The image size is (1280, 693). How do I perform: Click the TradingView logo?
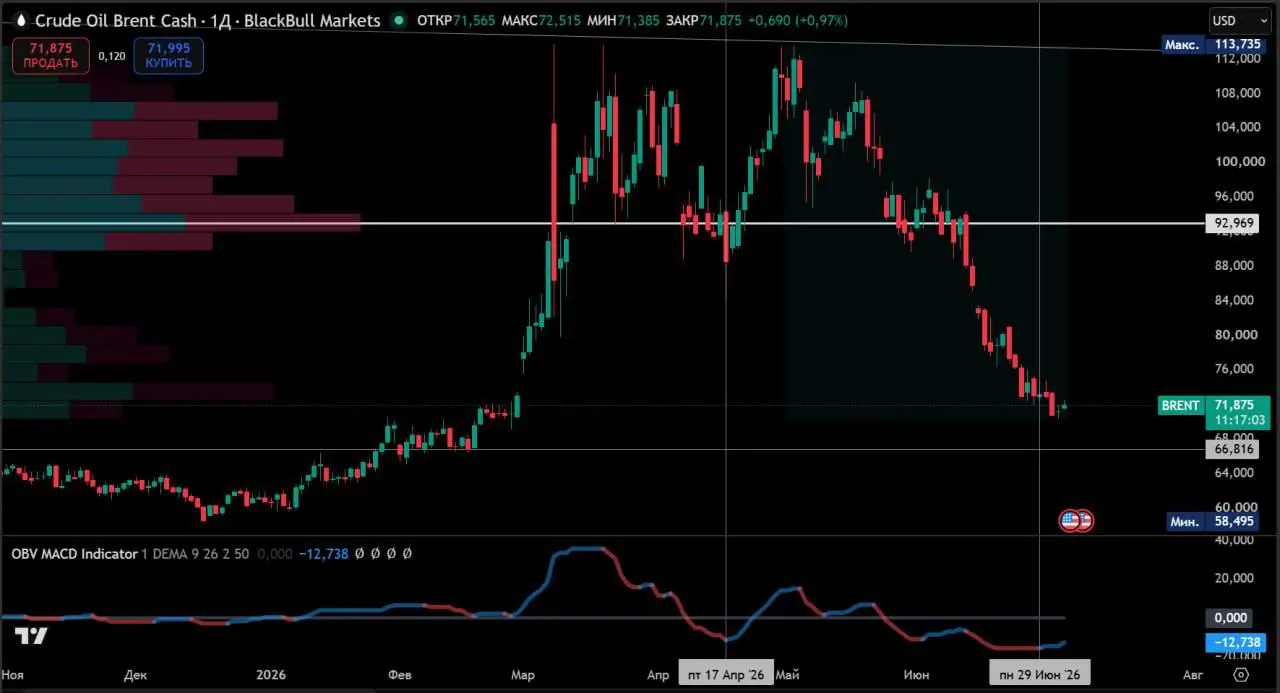(30, 637)
